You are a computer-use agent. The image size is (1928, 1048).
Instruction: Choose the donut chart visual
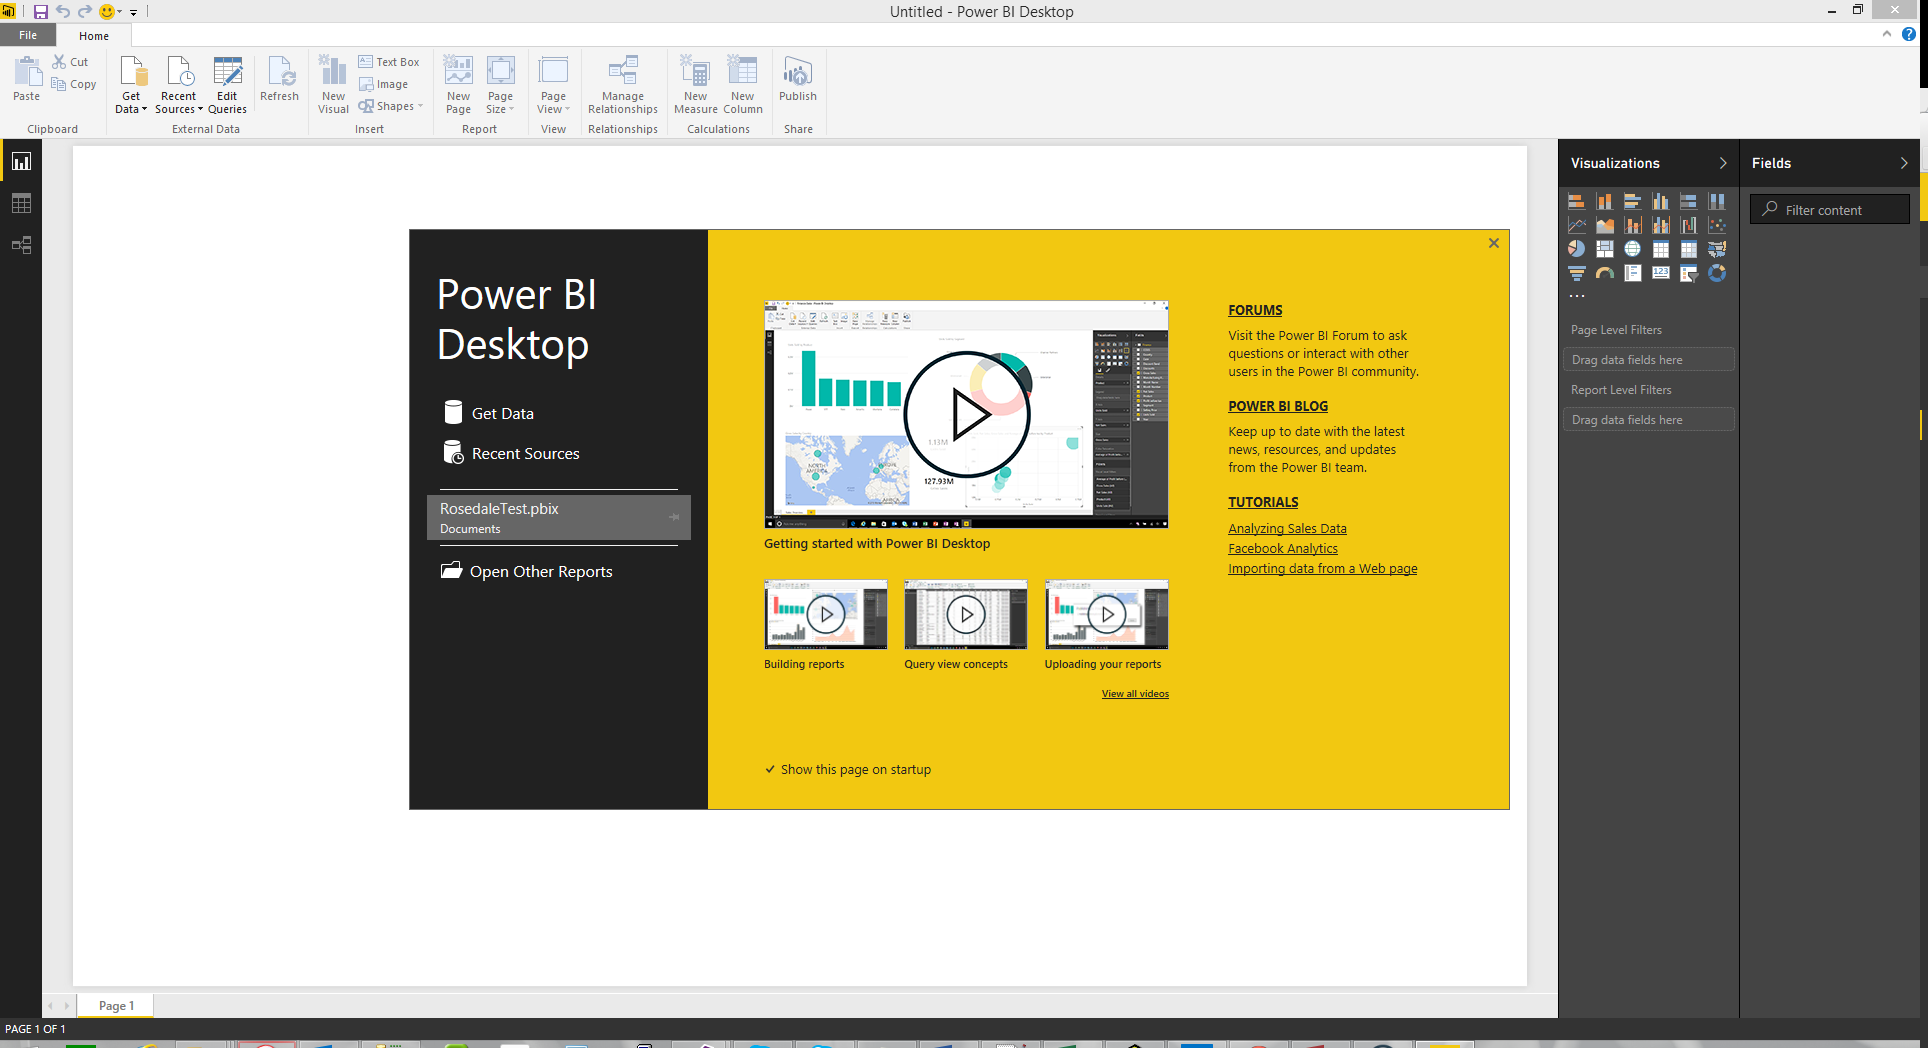1717,273
